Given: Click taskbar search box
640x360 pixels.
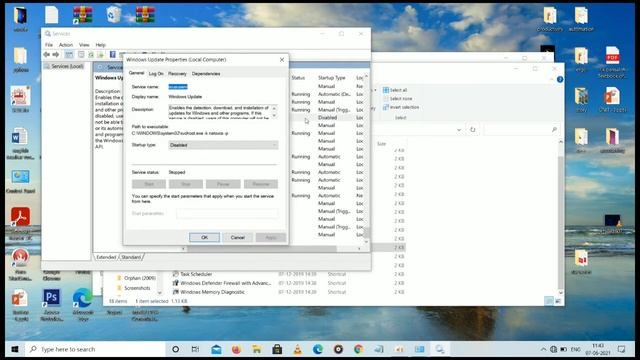Looking at the screenshot, I should 96,349.
